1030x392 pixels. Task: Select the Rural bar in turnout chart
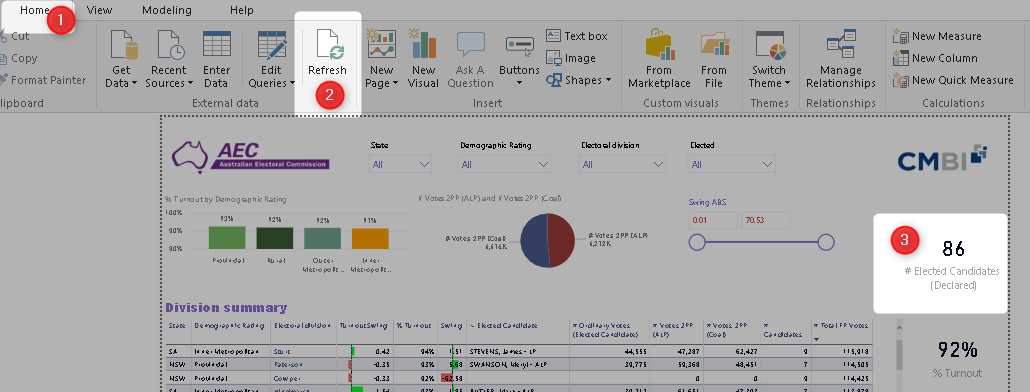[275, 238]
